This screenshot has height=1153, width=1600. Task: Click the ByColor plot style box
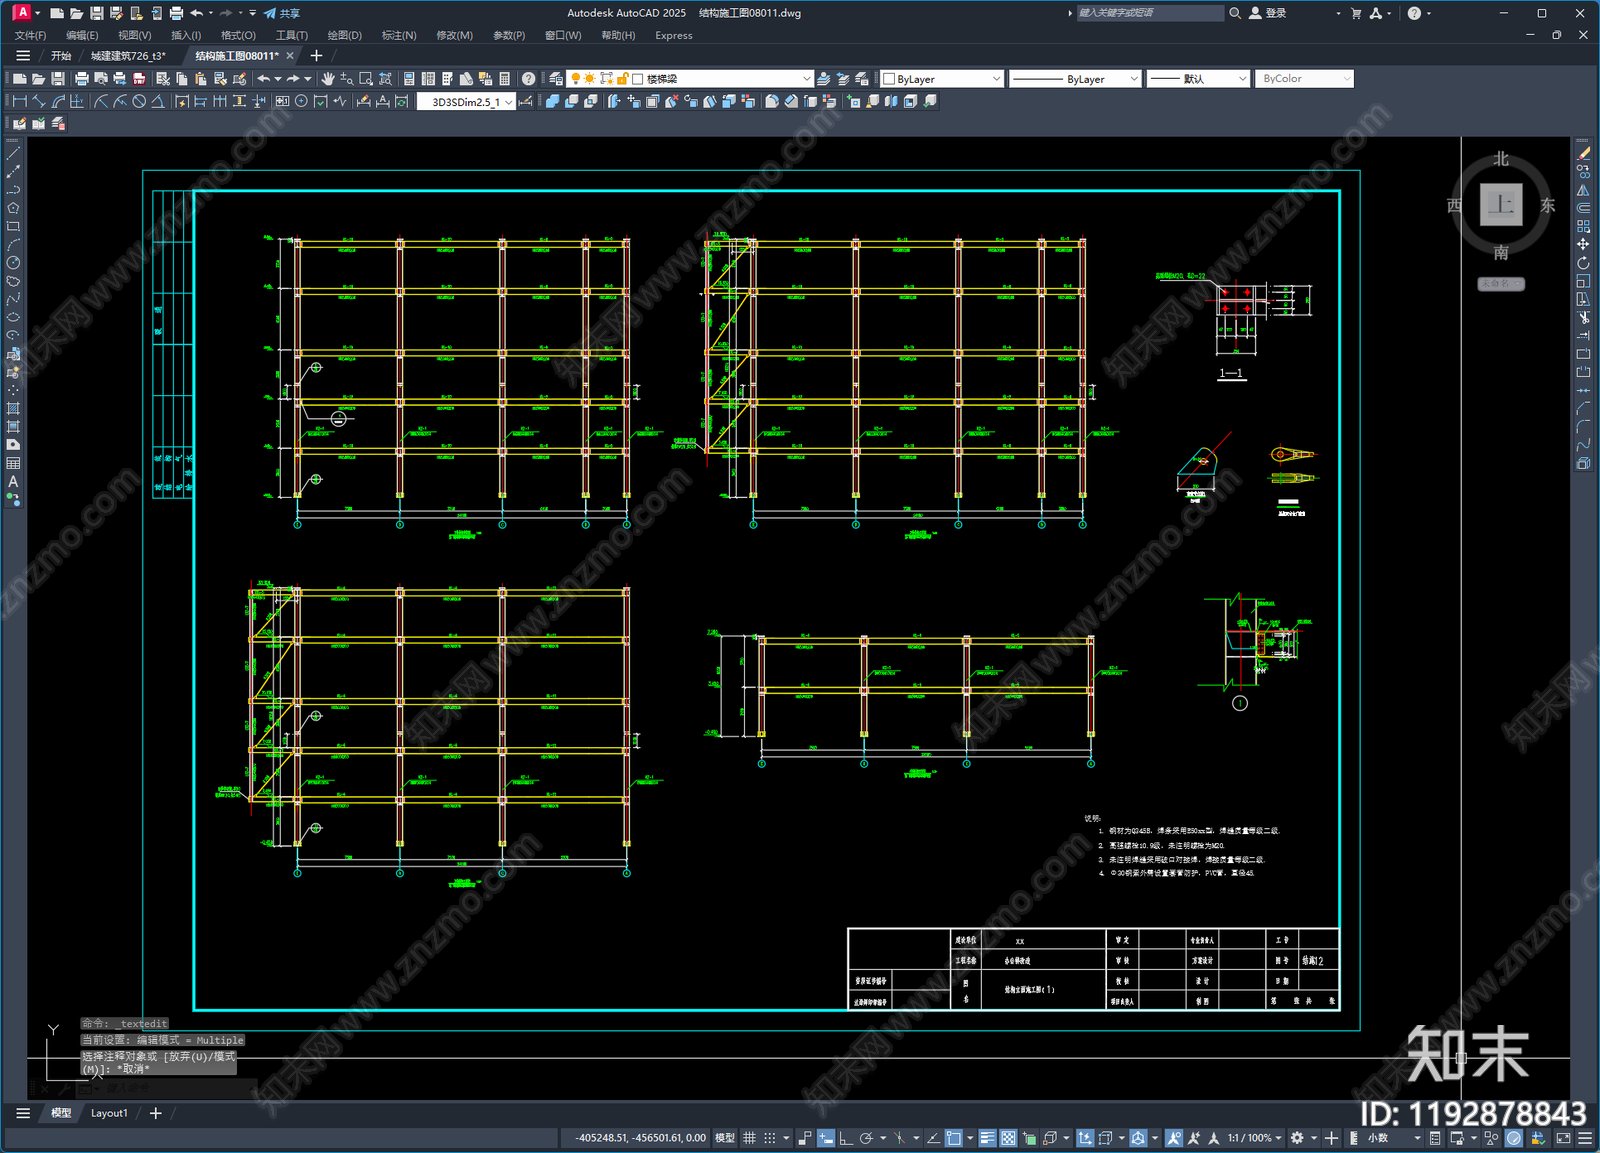coord(1304,78)
